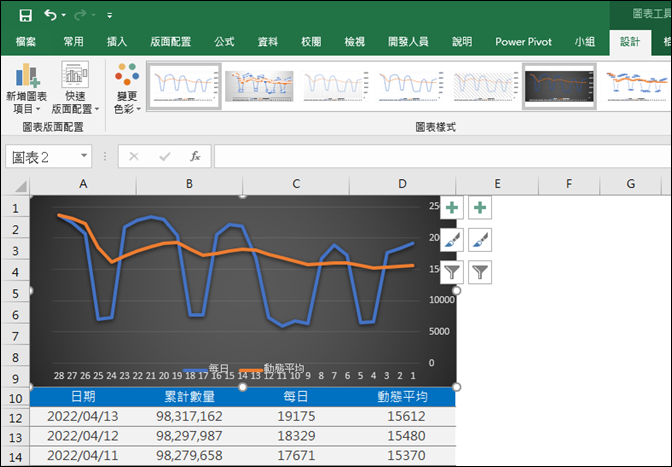This screenshot has width=672, height=467.
Task: Select row 10 header
Action: click(x=15, y=398)
